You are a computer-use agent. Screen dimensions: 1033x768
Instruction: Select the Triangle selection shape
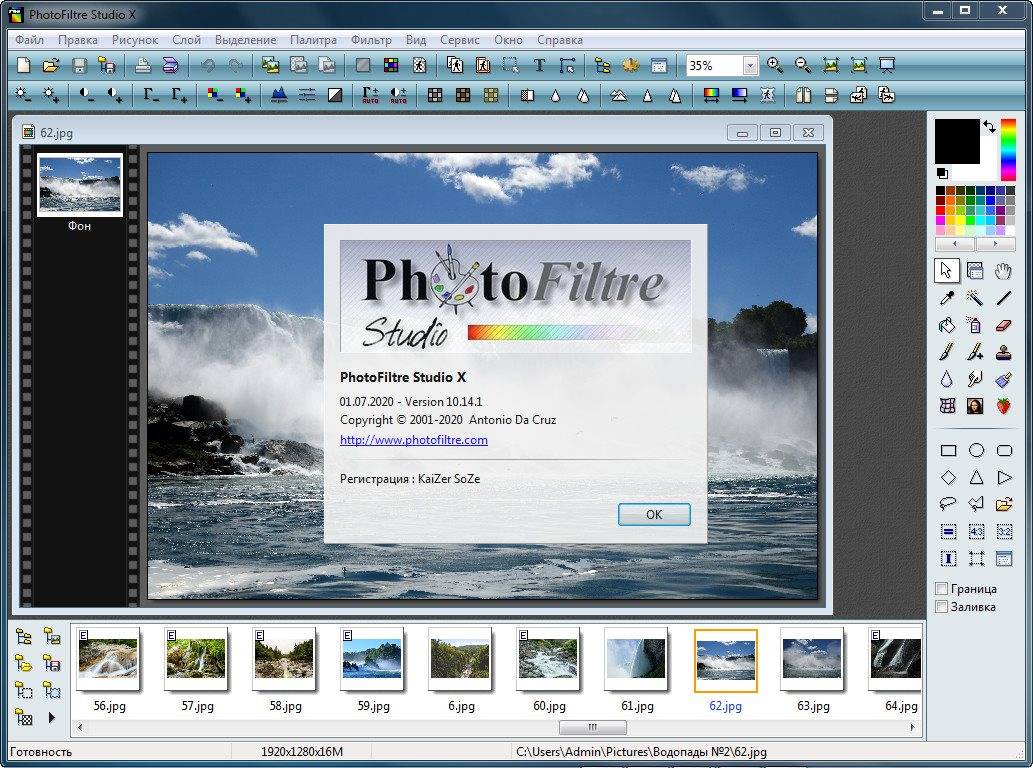point(976,478)
